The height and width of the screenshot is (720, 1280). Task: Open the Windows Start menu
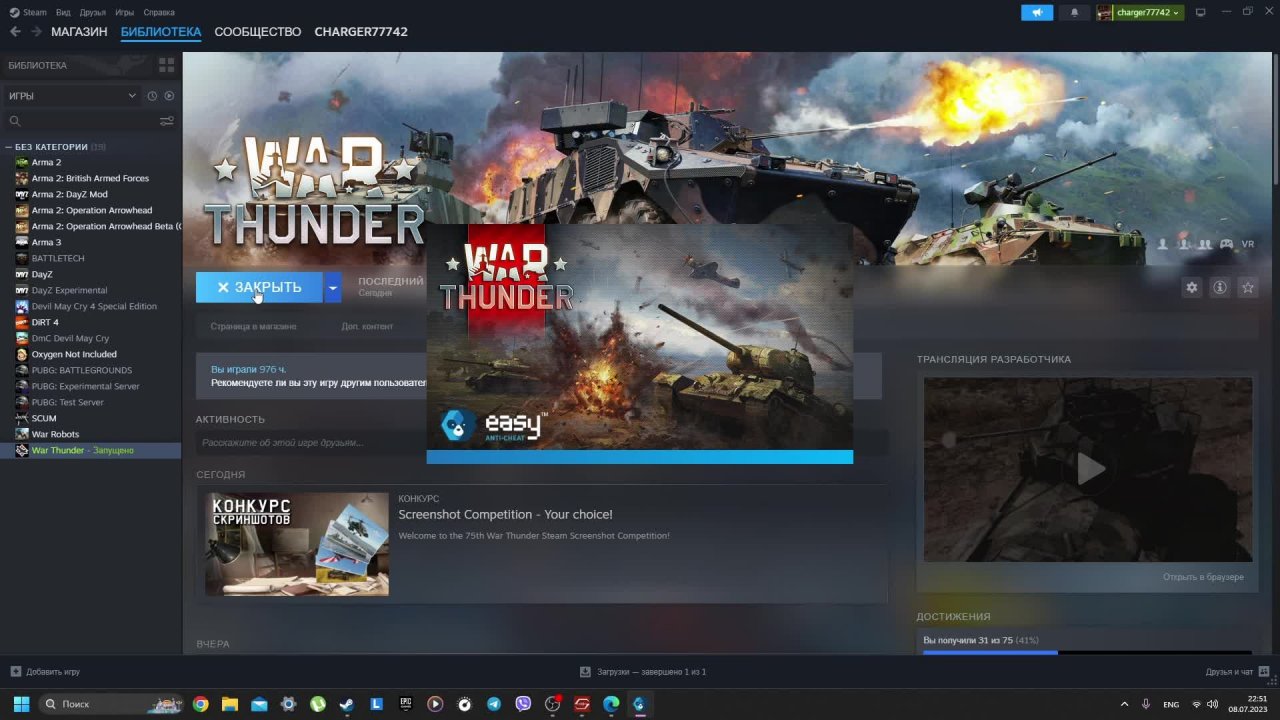click(x=21, y=704)
